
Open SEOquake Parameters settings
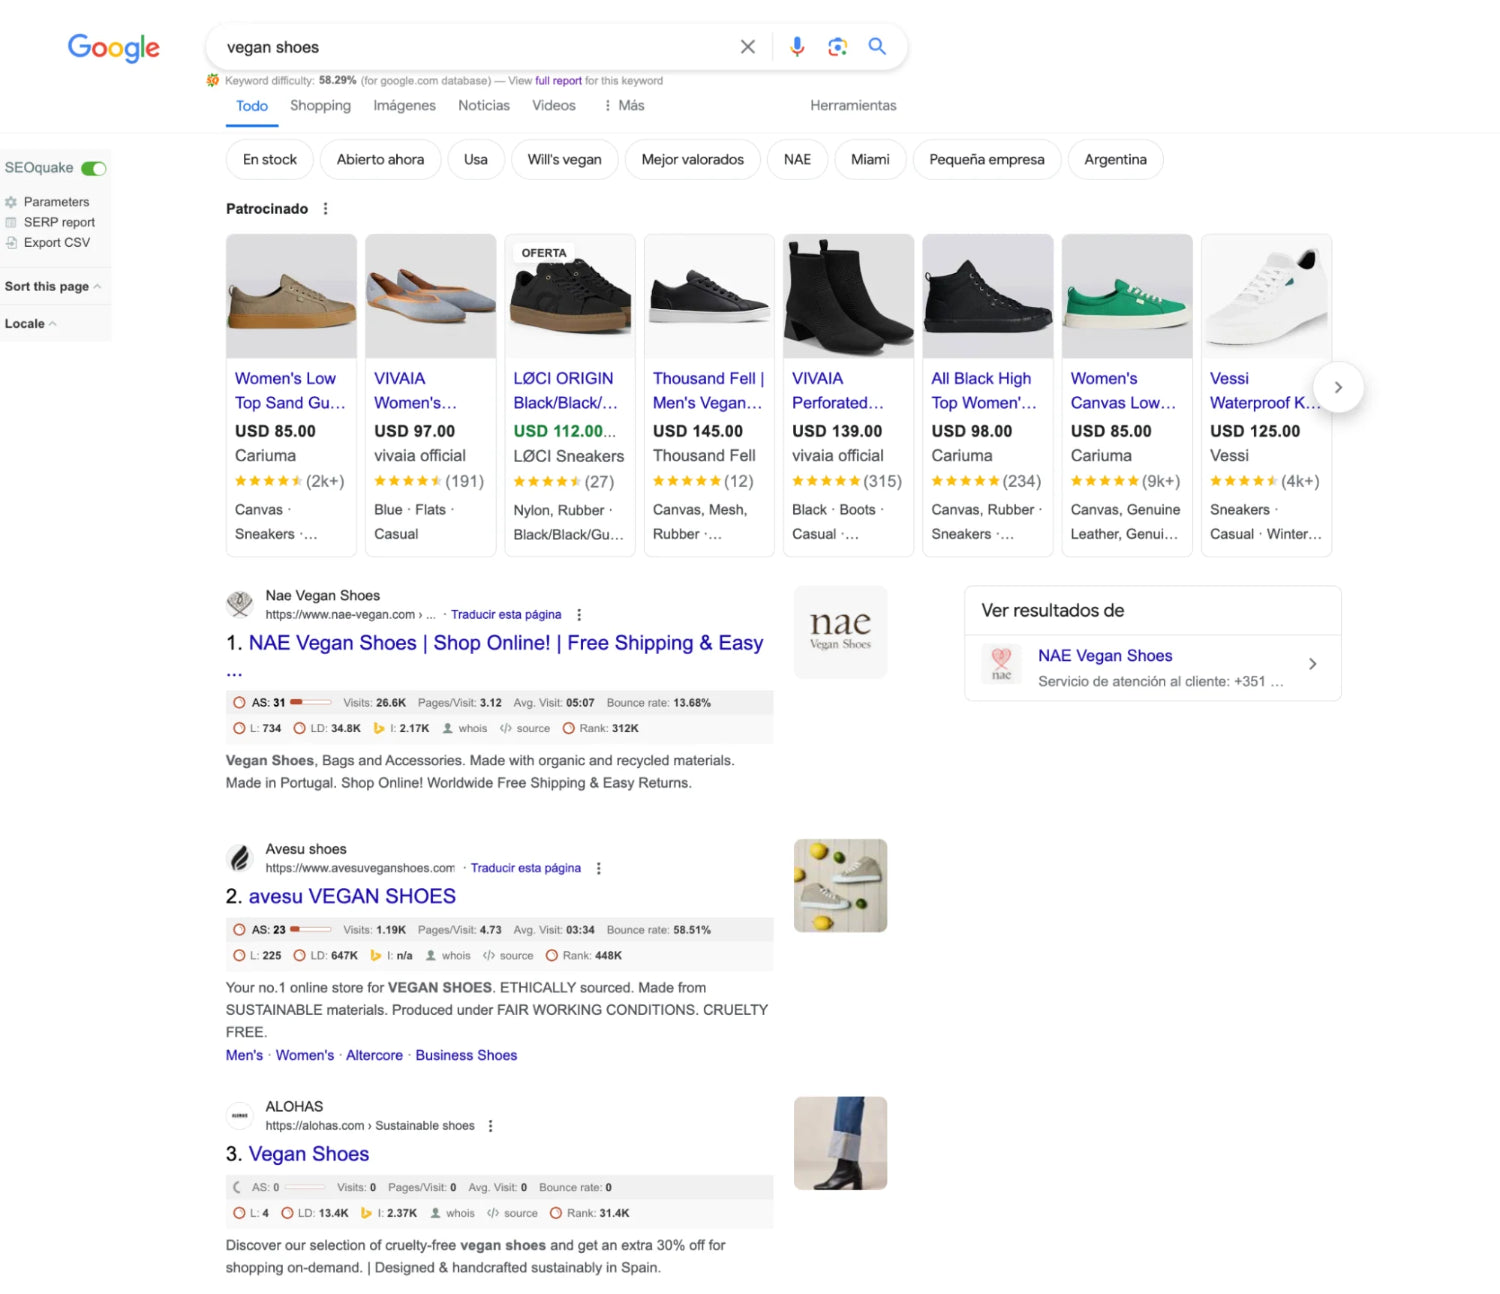pyautogui.click(x=56, y=202)
